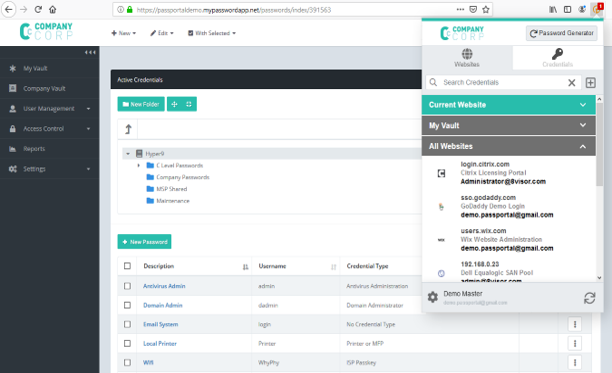Open the Wifi row three-dot menu
The image size is (612, 373).
coord(575,362)
